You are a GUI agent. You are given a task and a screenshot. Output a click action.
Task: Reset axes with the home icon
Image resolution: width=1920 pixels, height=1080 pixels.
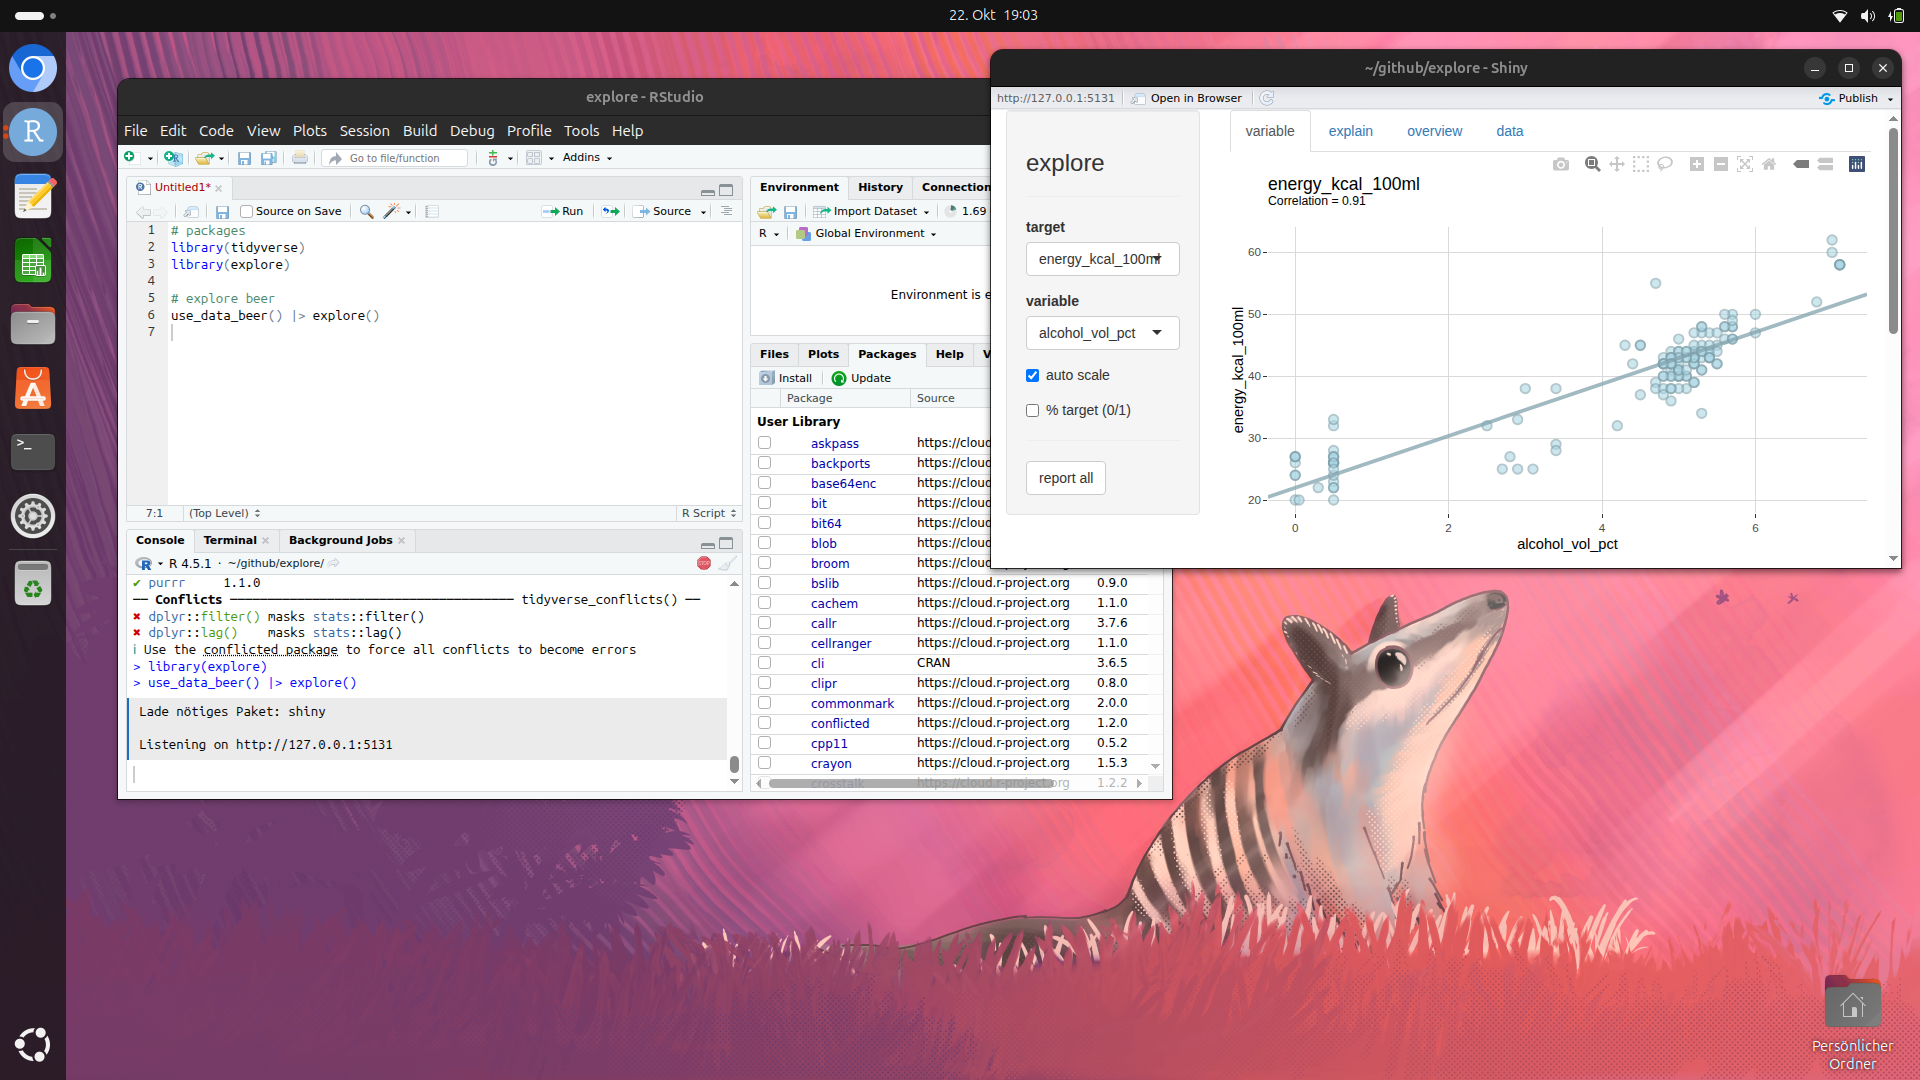1769,164
